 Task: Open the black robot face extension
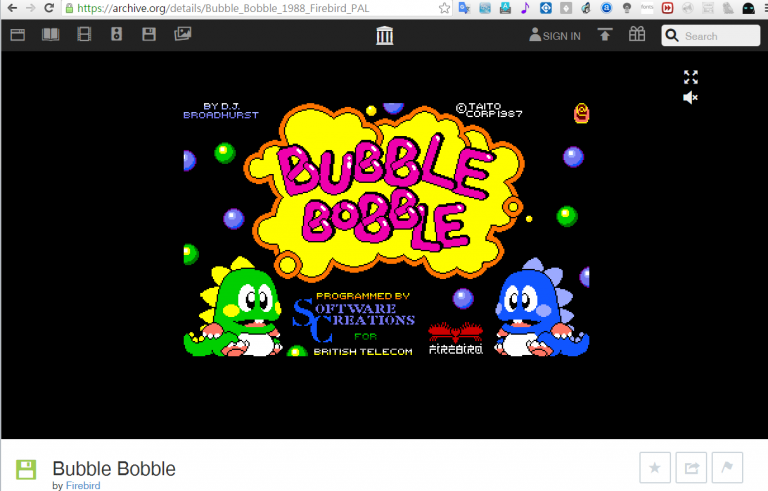pos(748,8)
